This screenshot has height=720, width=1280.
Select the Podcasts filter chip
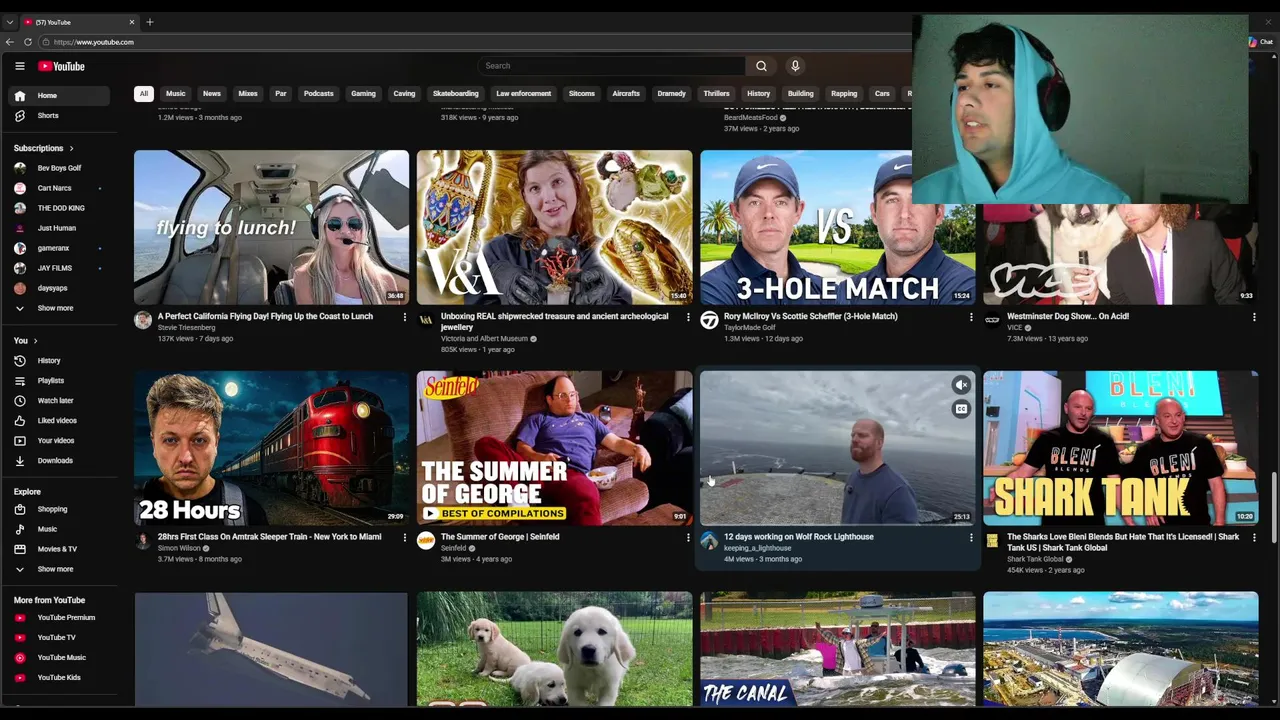click(319, 94)
